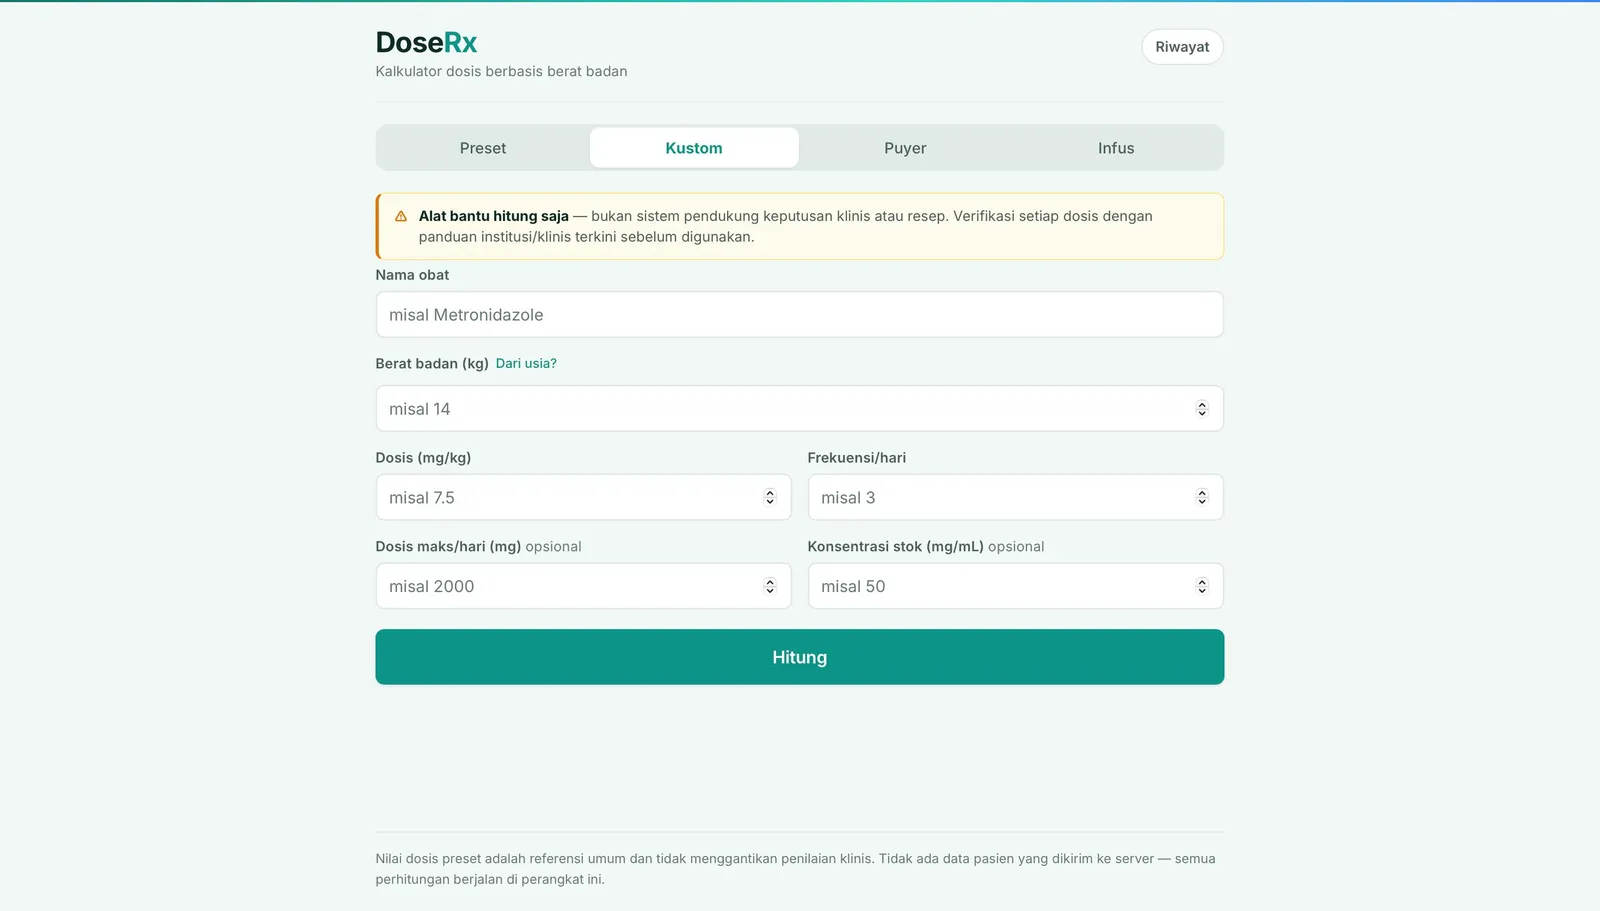
Task: Click the Berat badan spinner arrows
Action: (x=1202, y=409)
